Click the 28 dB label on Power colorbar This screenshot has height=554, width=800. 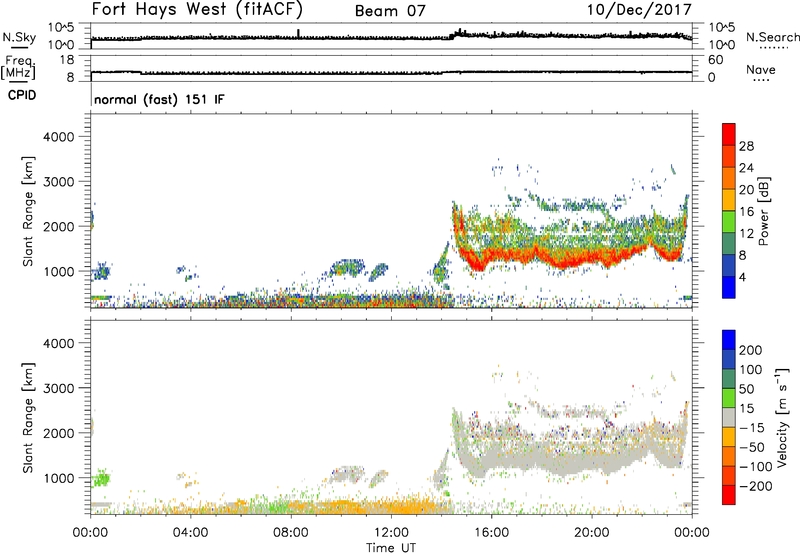pos(746,146)
